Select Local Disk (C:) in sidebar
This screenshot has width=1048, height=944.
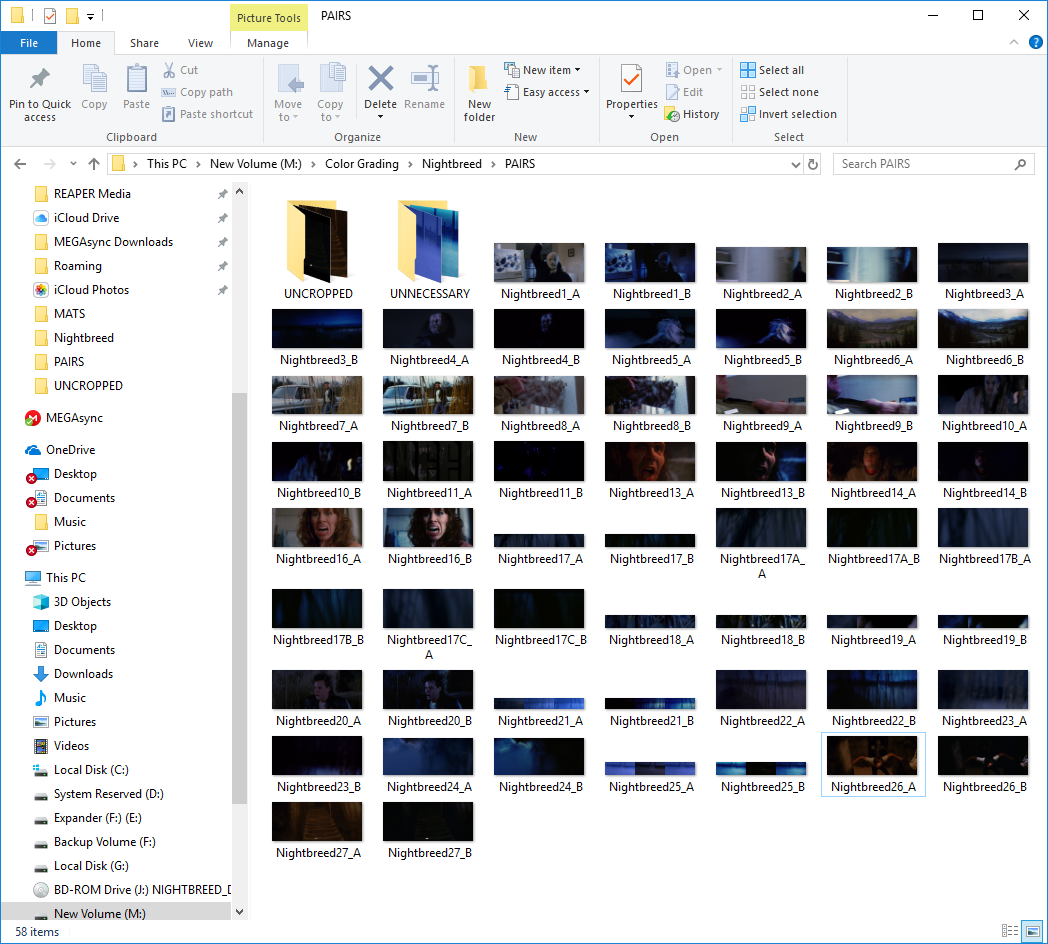click(x=91, y=770)
